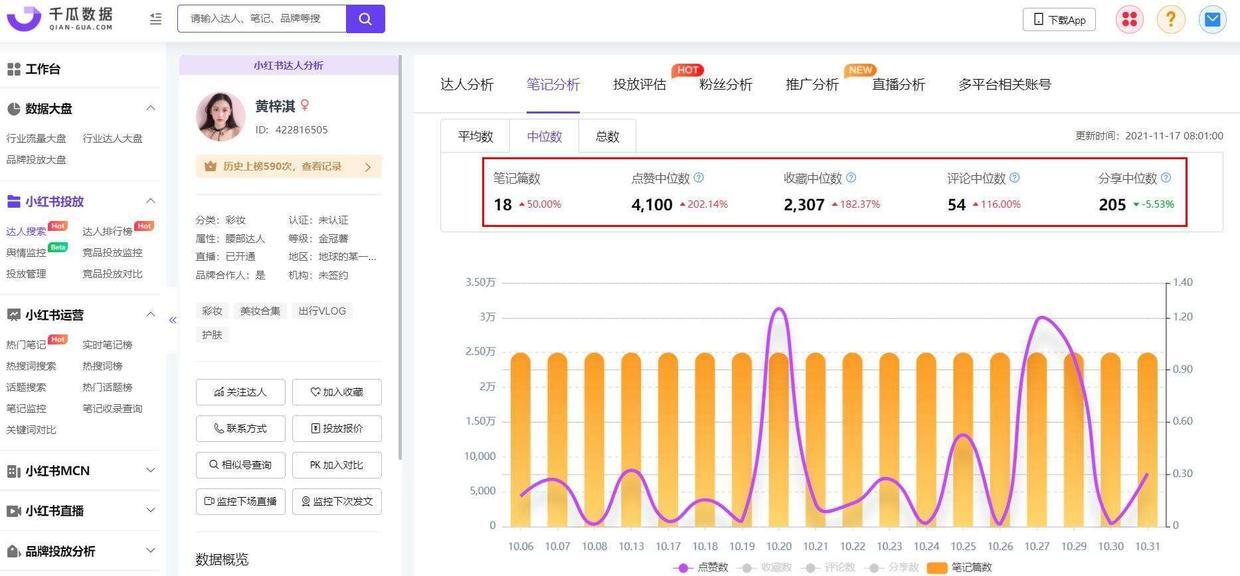
Task: Click the orange bar for 10.20
Action: (x=779, y=440)
